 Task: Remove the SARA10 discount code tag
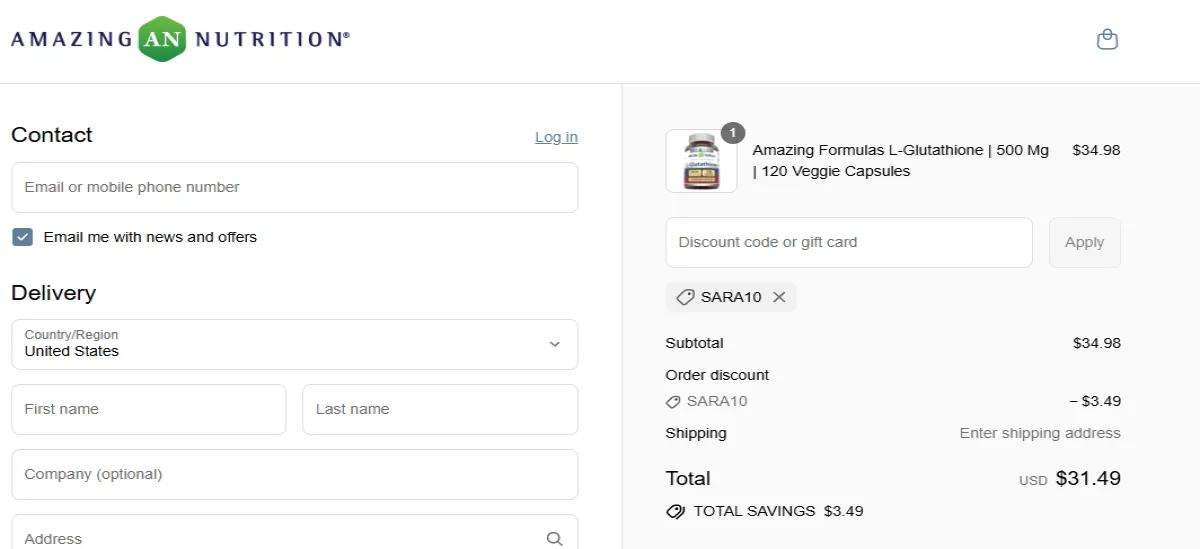(x=779, y=297)
